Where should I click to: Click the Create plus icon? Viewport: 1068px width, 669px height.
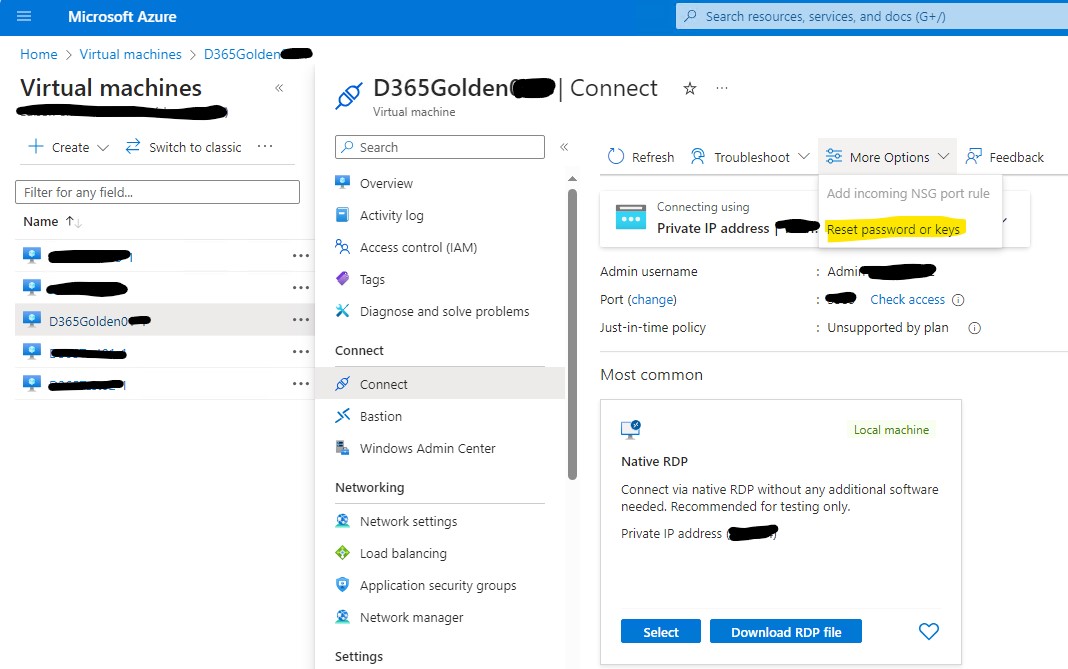[x=35, y=146]
